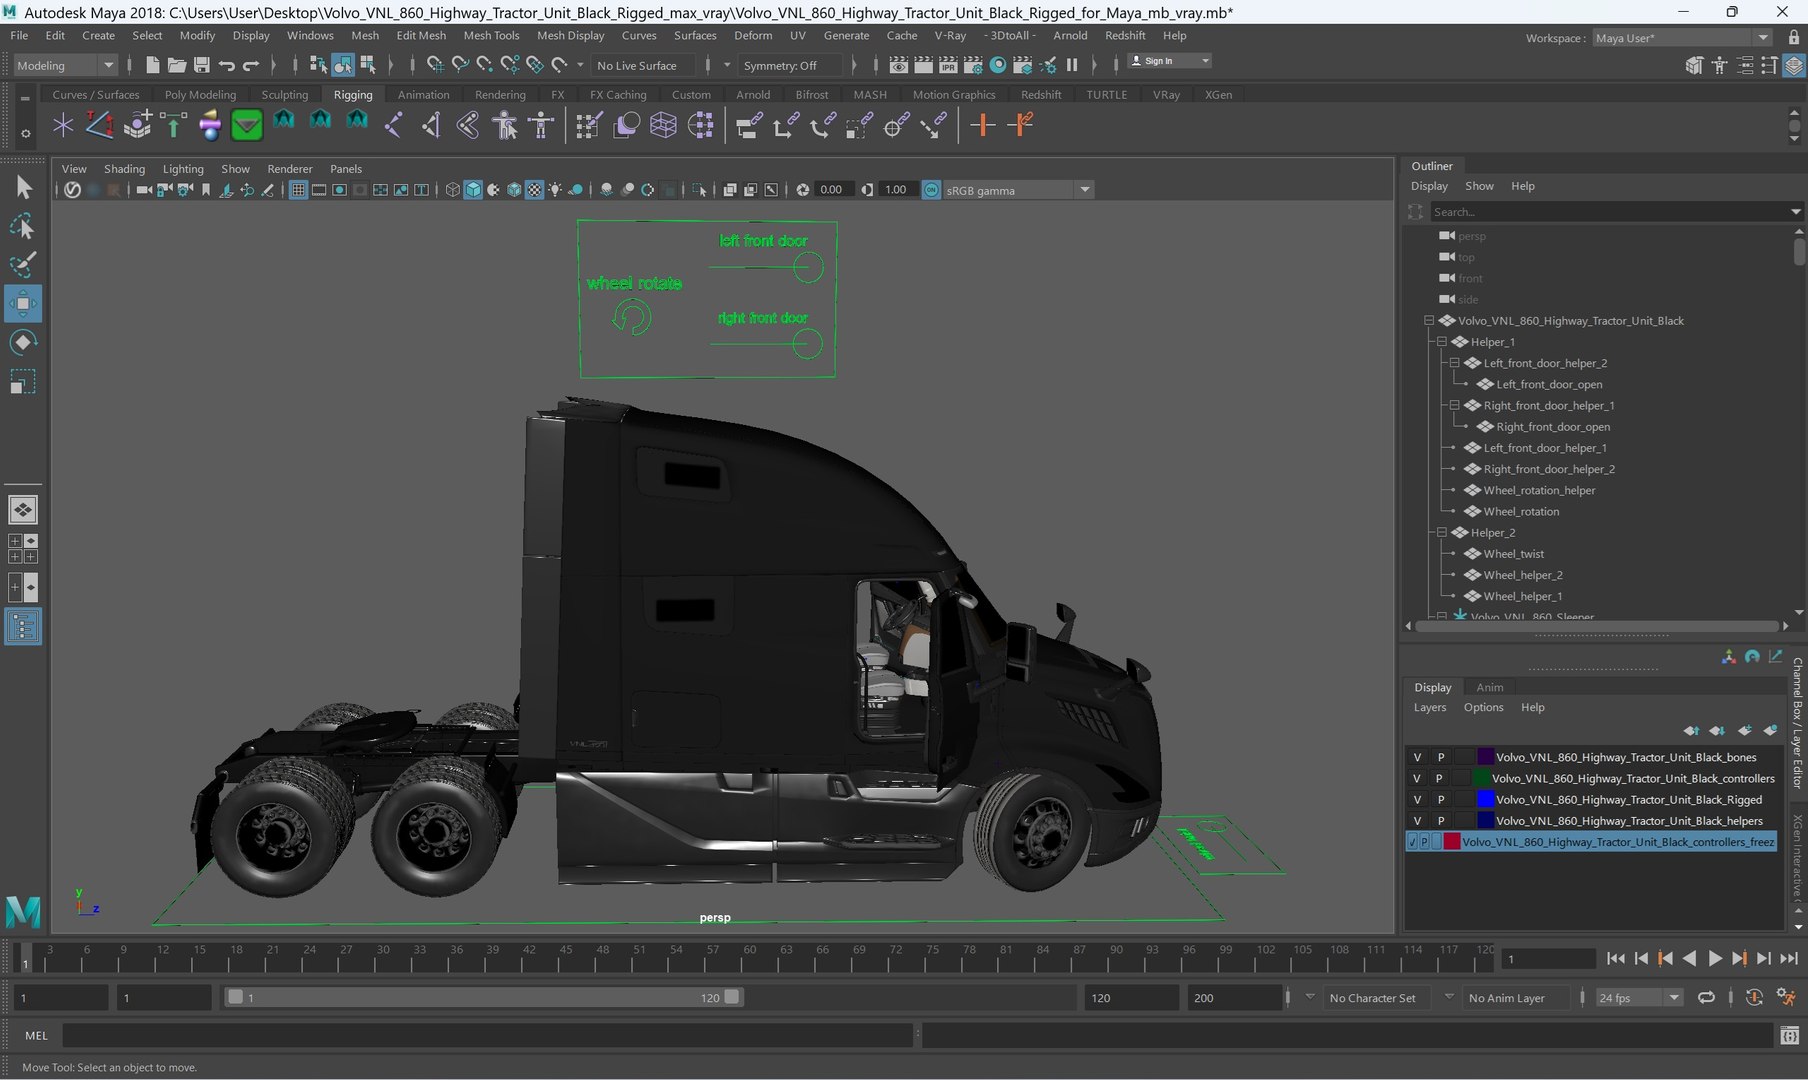Click the HumanIK skeleton icon on the shelf
This screenshot has height=1080, width=1808.
click(x=541, y=125)
